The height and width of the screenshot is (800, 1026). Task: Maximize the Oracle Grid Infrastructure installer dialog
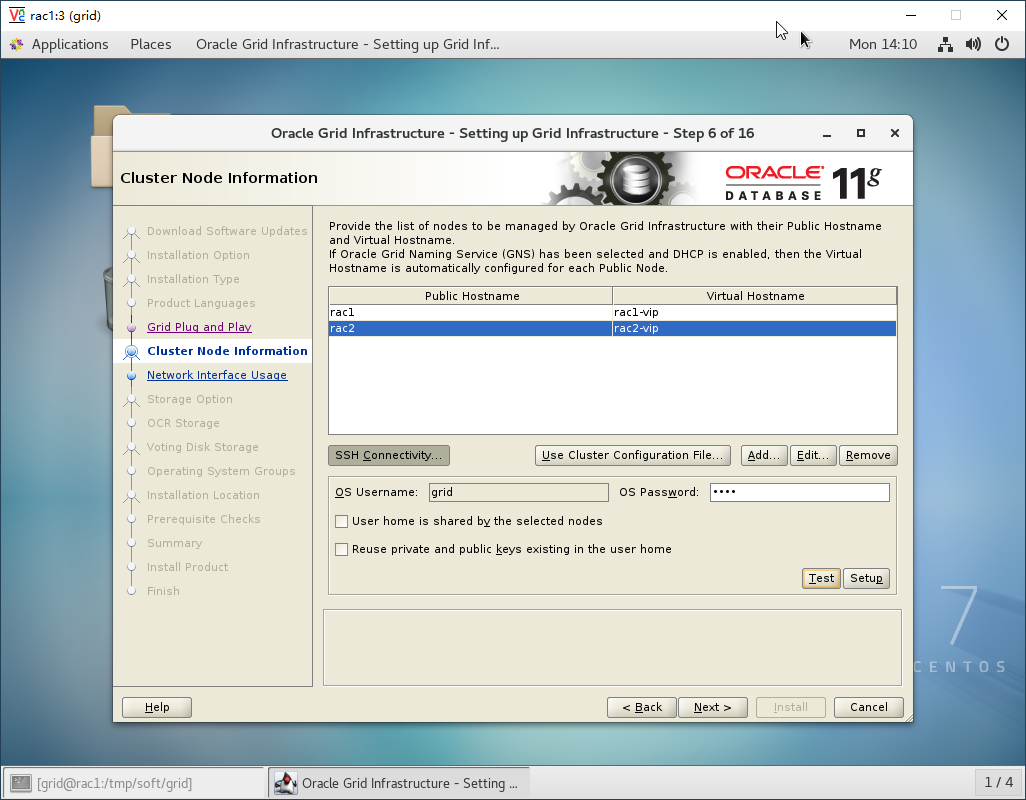click(861, 133)
